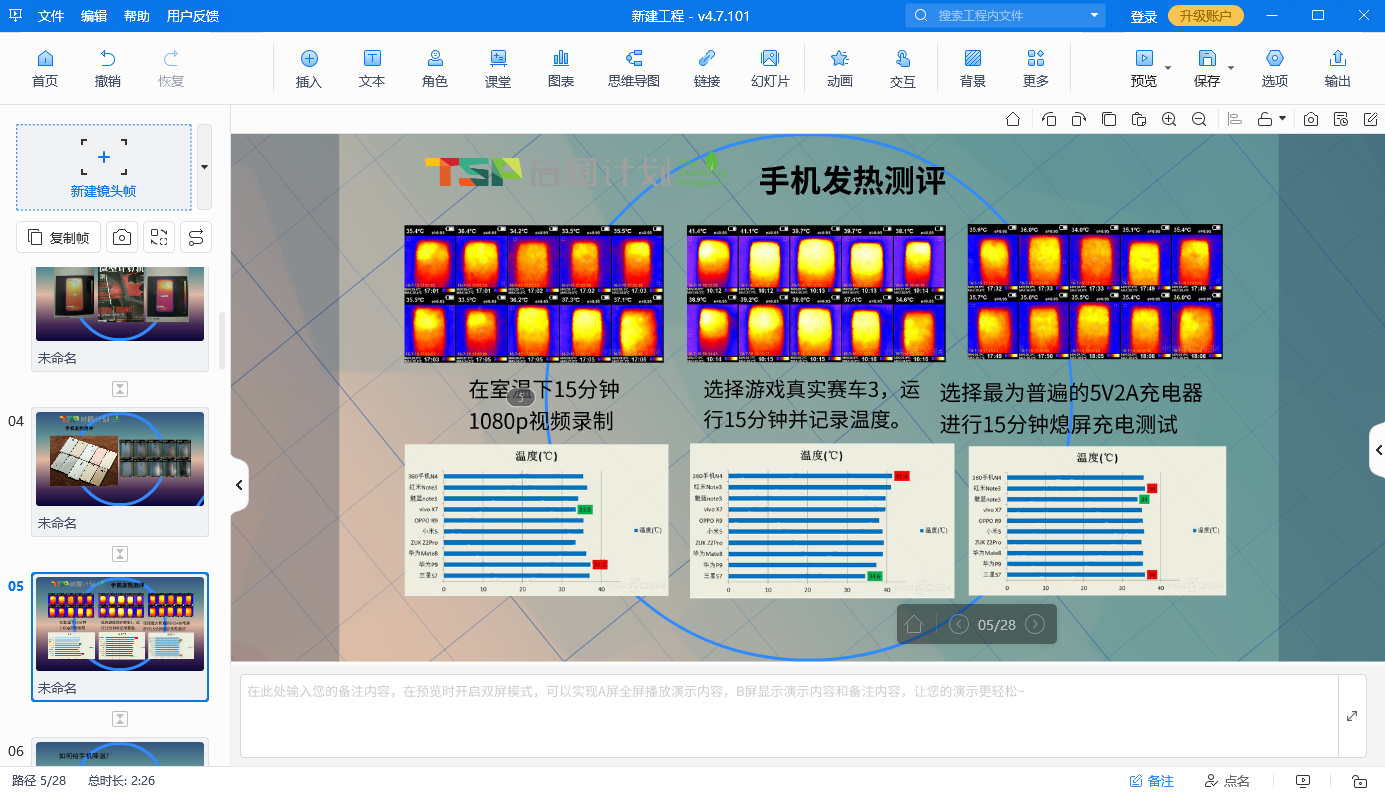This screenshot has height=792, width=1385.
Task: Expand the notes area to full size
Action: 1352,716
